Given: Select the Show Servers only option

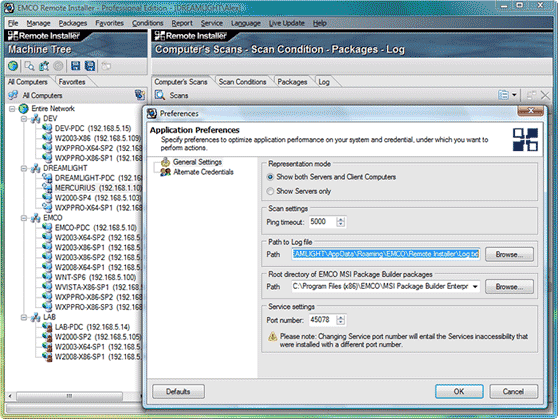Looking at the screenshot, I should tap(270, 191).
